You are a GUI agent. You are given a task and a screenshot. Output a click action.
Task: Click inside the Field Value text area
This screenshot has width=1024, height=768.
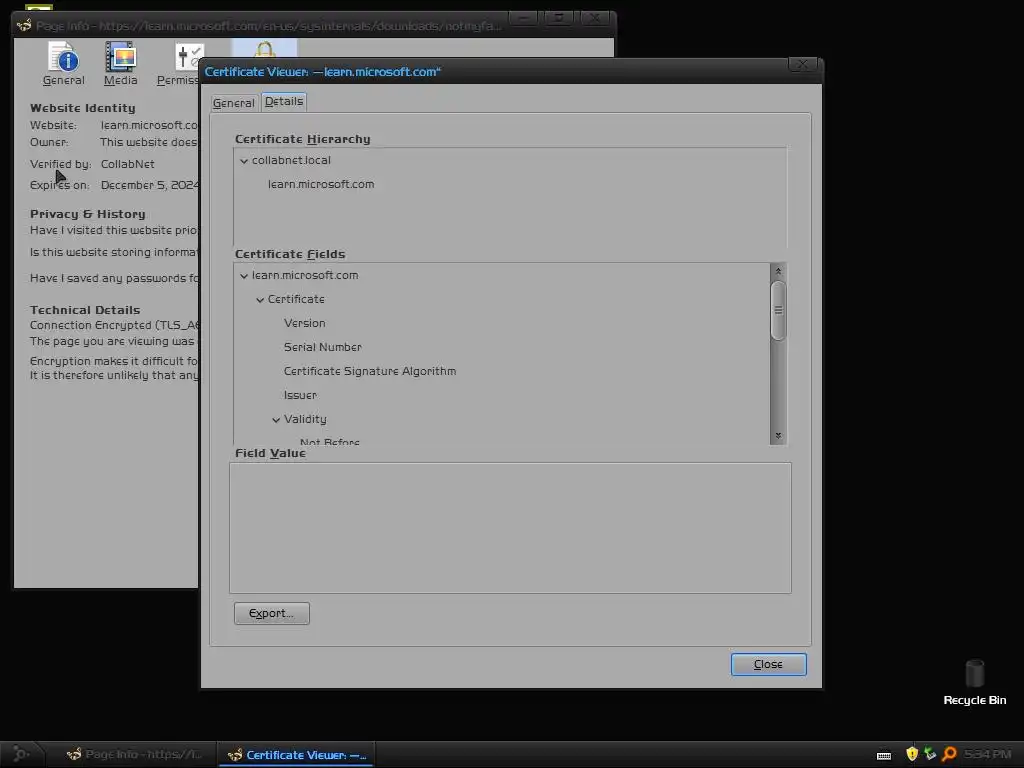(510, 528)
